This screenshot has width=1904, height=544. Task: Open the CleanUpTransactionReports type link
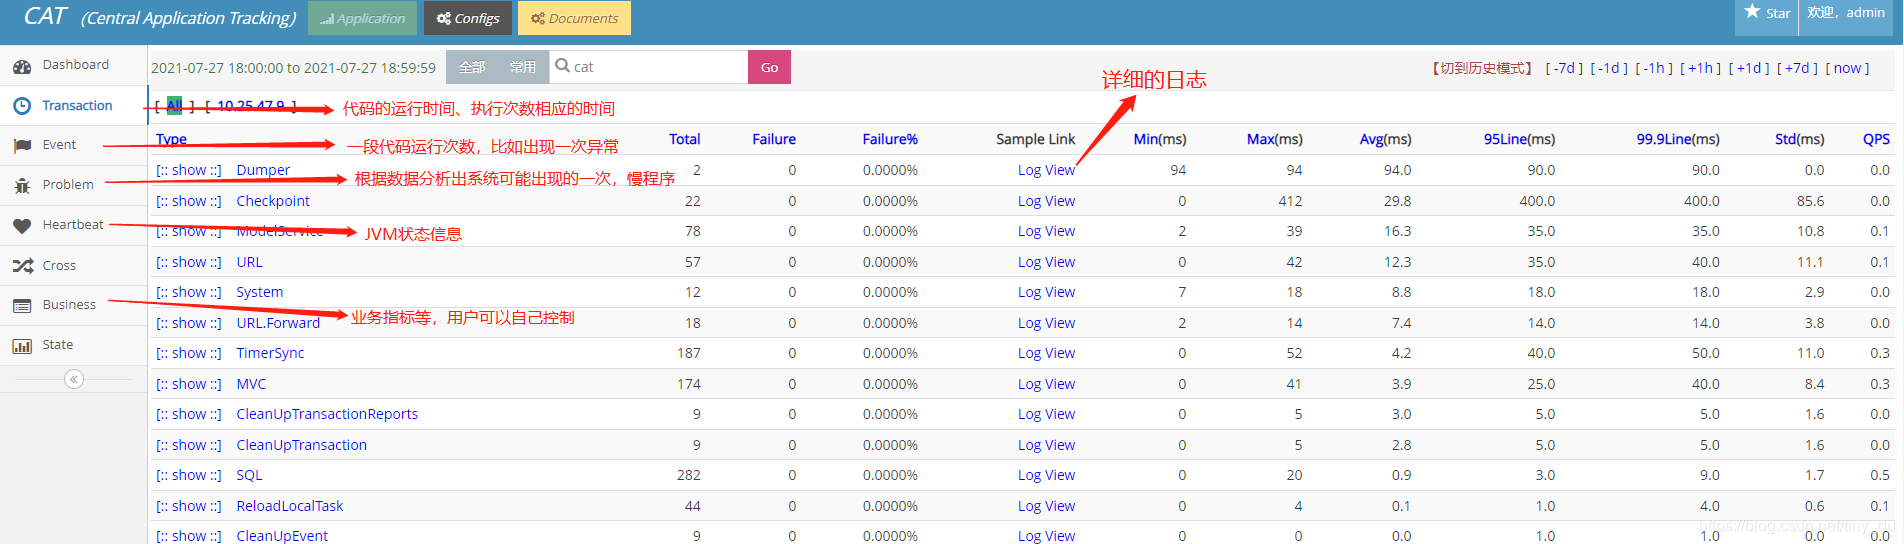(x=327, y=414)
